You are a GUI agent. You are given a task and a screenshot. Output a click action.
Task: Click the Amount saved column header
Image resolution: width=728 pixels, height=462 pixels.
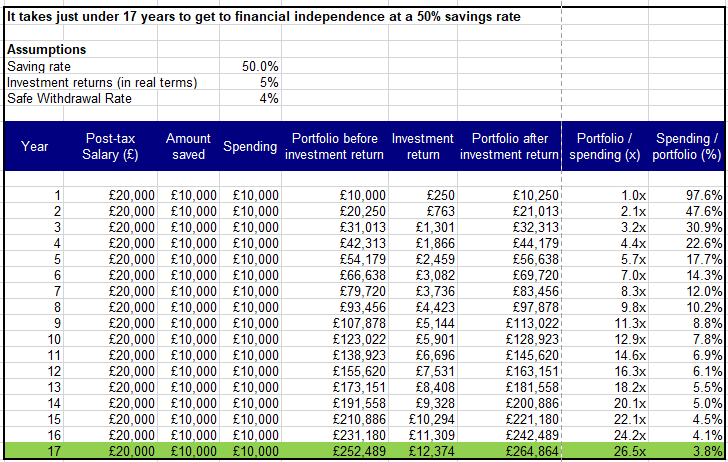point(187,146)
